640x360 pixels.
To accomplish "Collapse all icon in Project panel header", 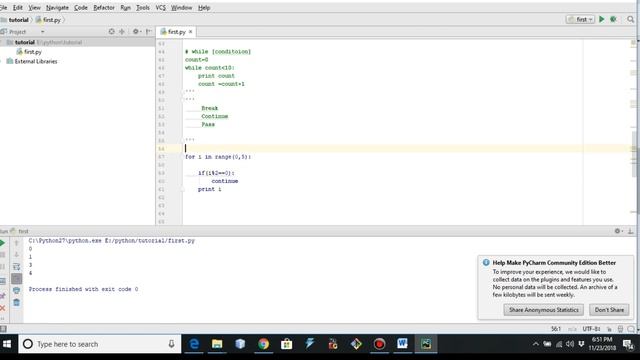I will pos(122,31).
